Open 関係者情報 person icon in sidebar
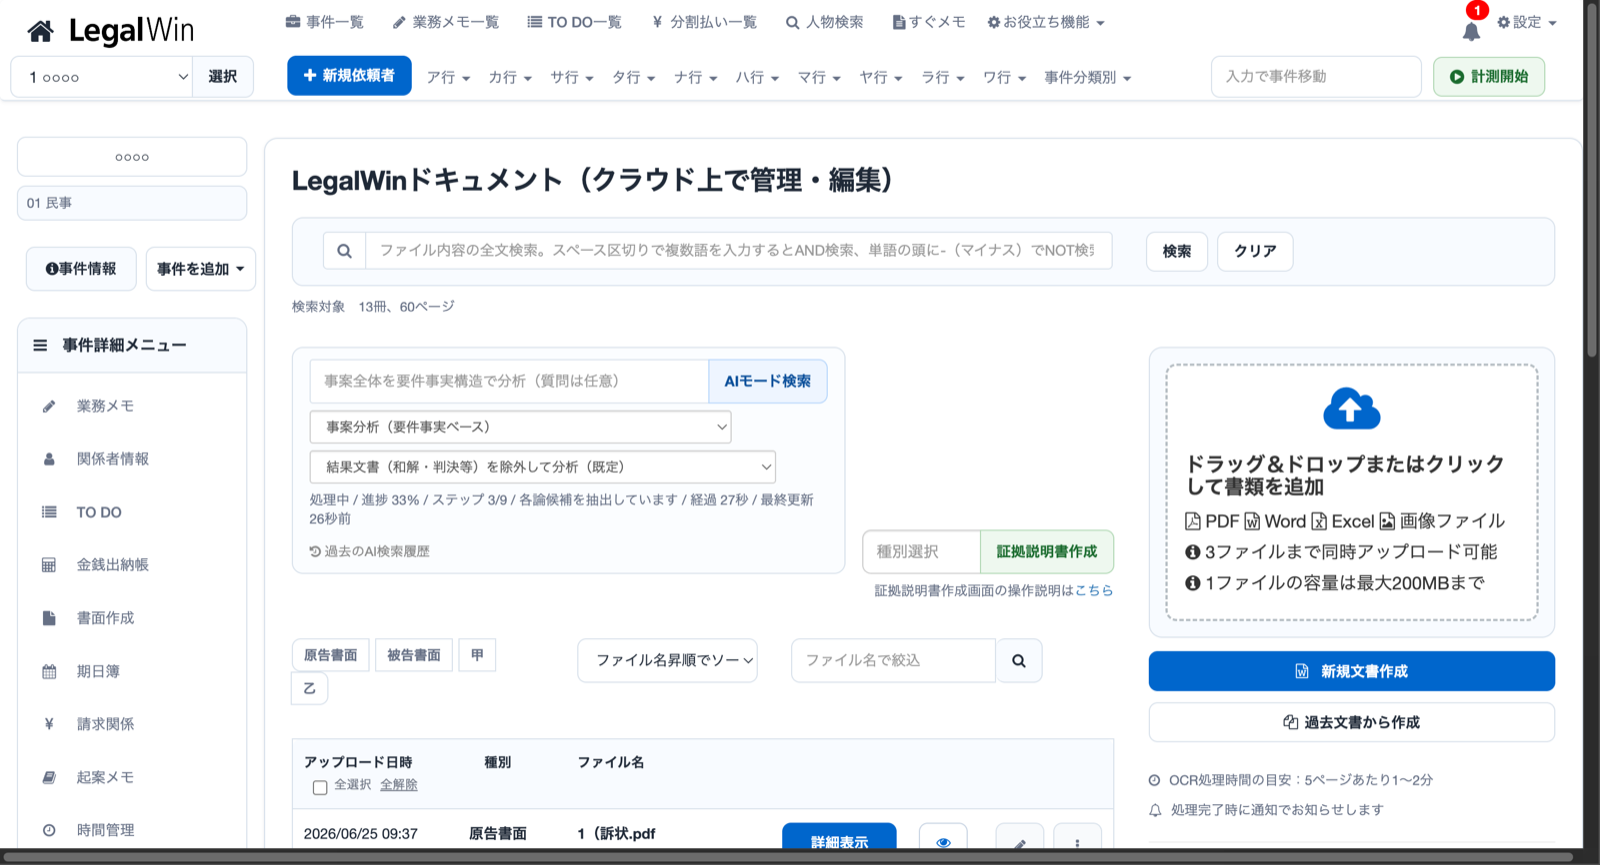The width and height of the screenshot is (1600, 865). pyautogui.click(x=49, y=459)
